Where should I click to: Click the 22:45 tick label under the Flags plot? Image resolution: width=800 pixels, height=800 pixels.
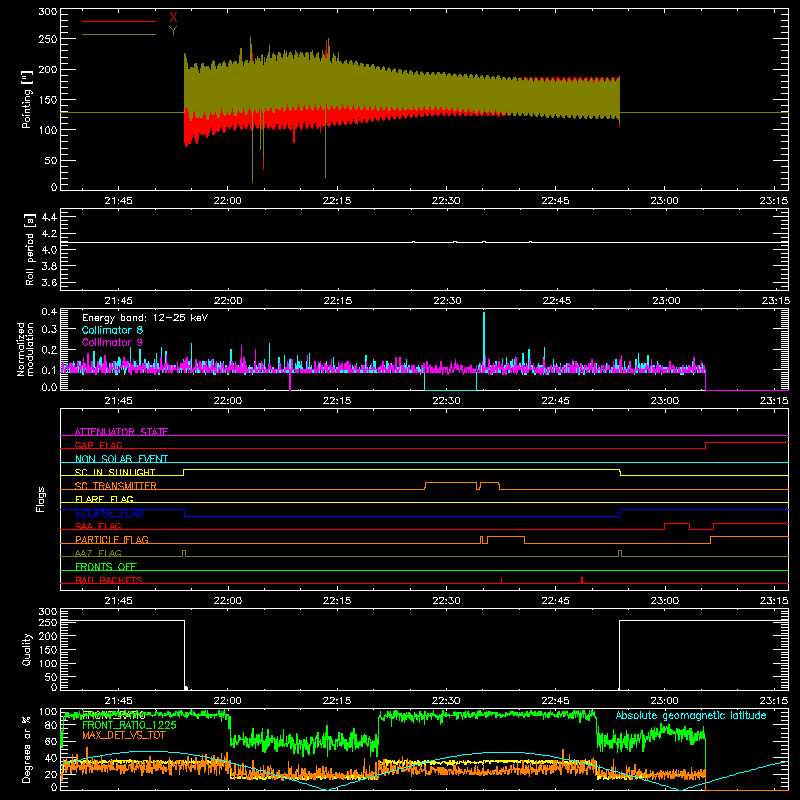[556, 601]
